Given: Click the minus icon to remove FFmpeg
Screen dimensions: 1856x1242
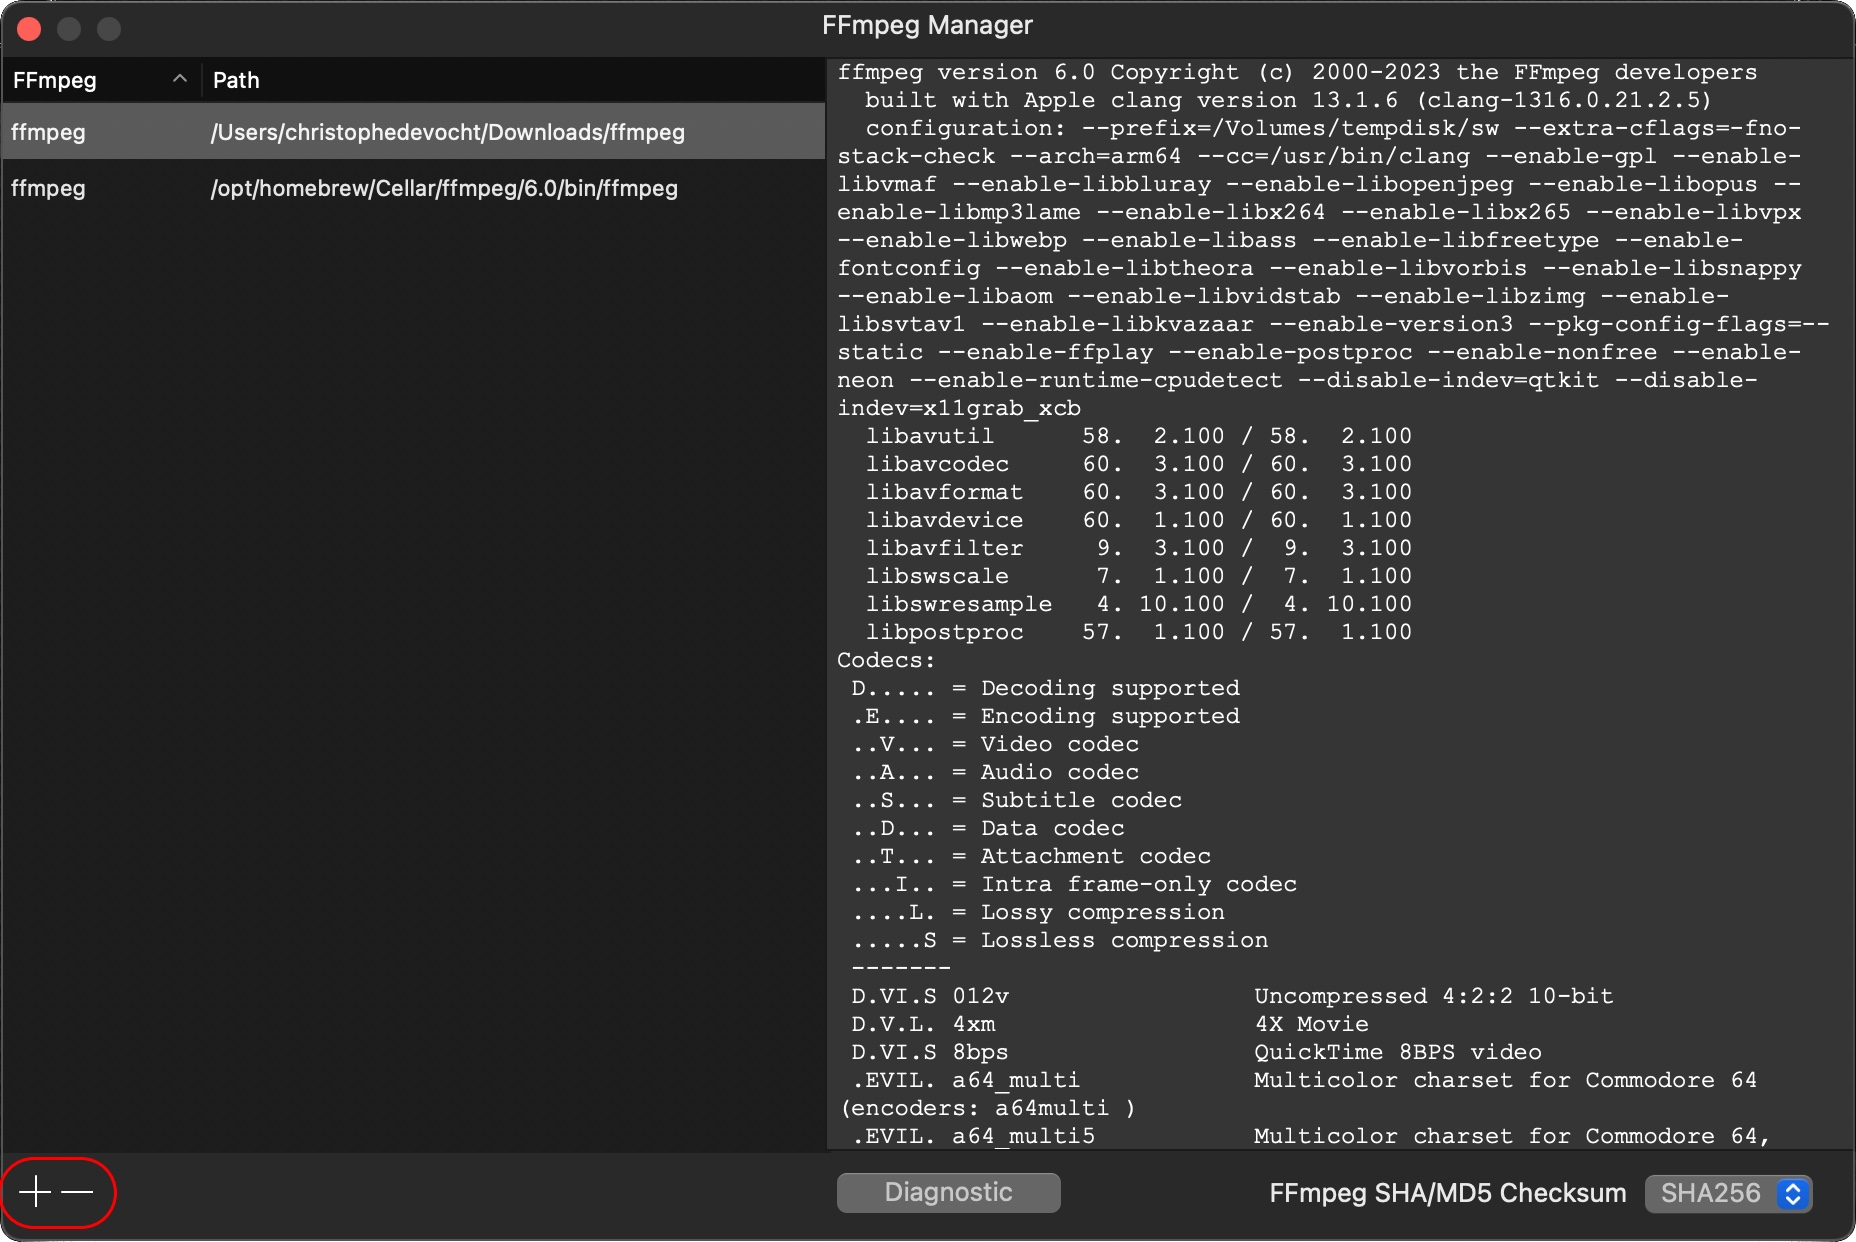Looking at the screenshot, I should click(x=77, y=1191).
